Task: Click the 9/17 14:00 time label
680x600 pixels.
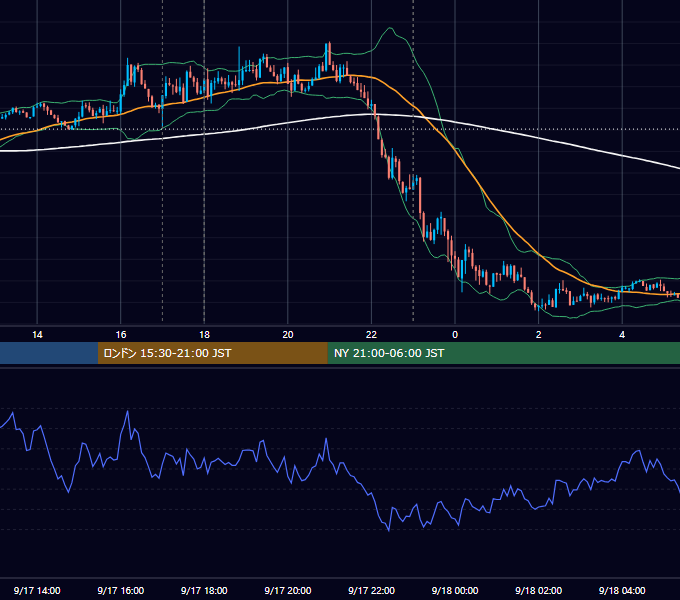Action: click(x=37, y=590)
